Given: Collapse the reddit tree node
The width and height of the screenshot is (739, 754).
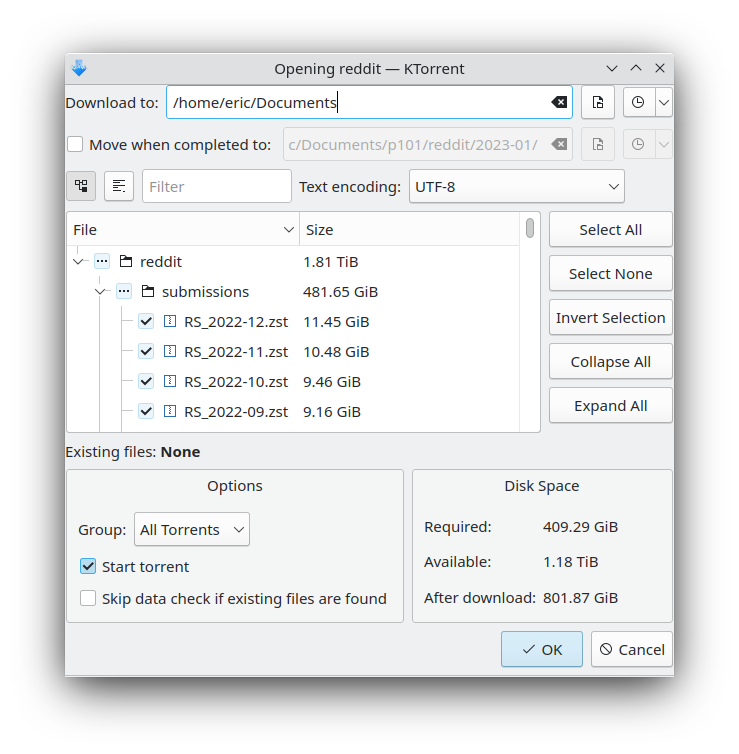Looking at the screenshot, I should tap(78, 262).
